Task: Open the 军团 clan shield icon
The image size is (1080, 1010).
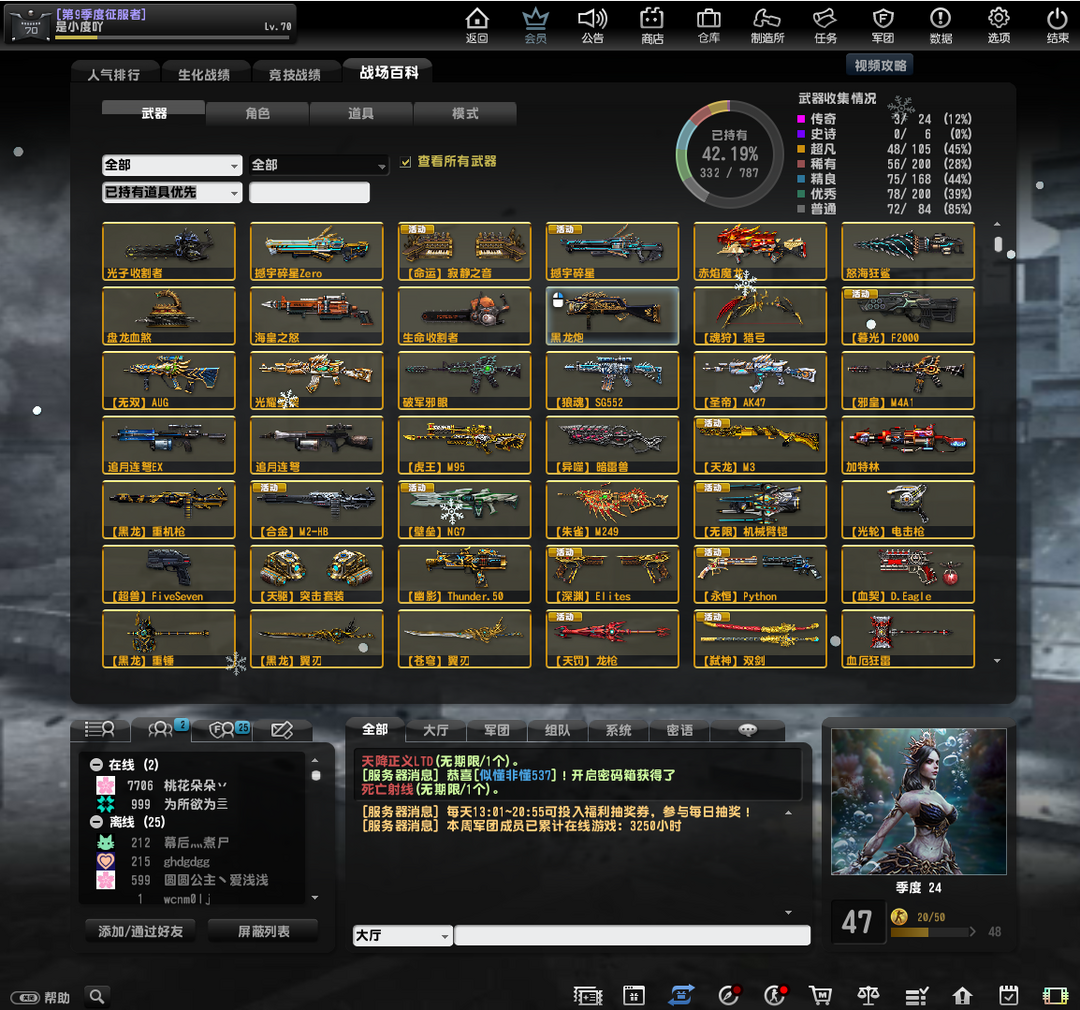Action: pos(882,24)
